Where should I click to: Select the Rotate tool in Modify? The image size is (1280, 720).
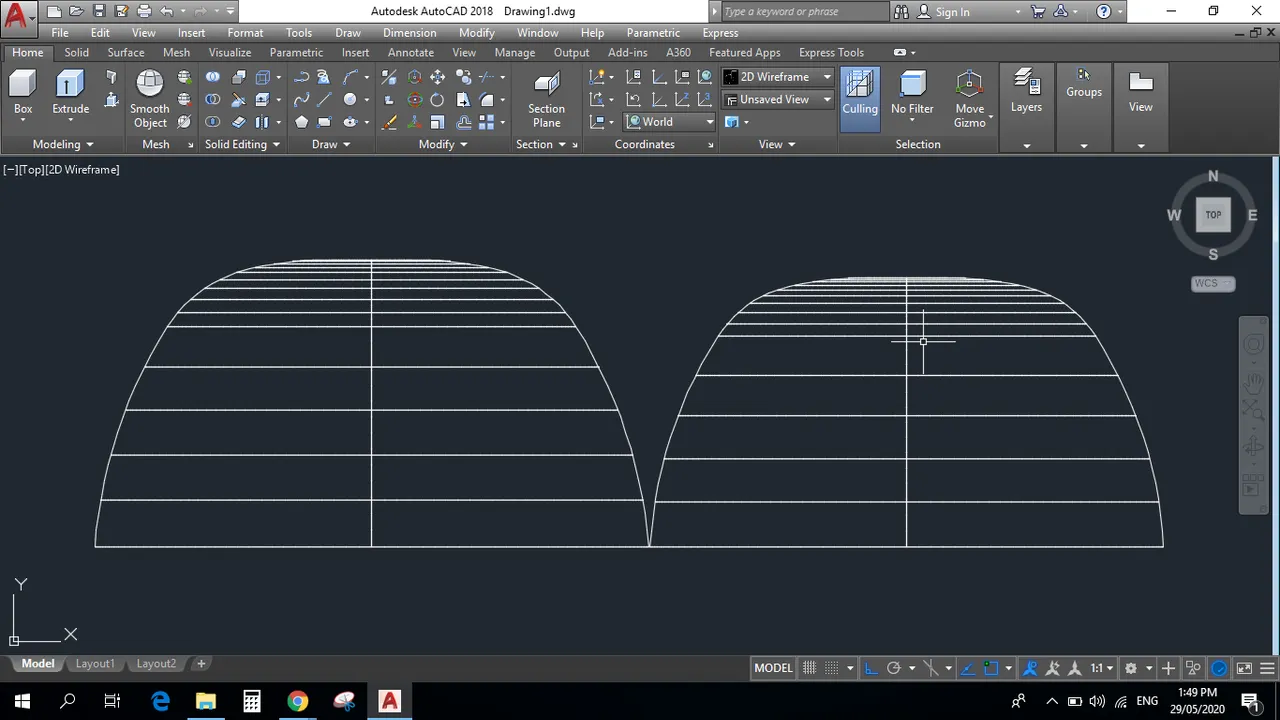click(437, 100)
